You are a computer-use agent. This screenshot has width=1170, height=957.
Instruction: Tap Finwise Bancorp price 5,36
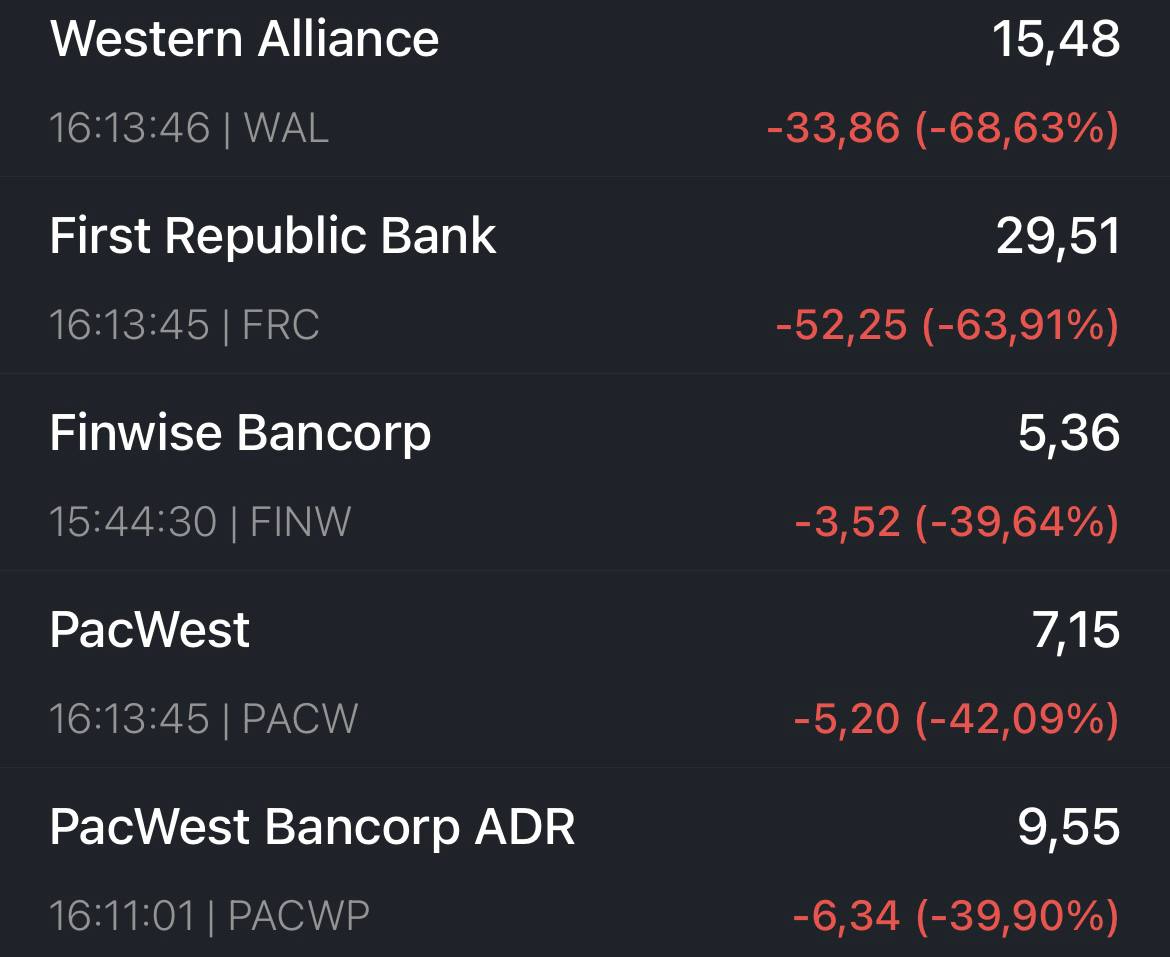pyautogui.click(x=1069, y=433)
